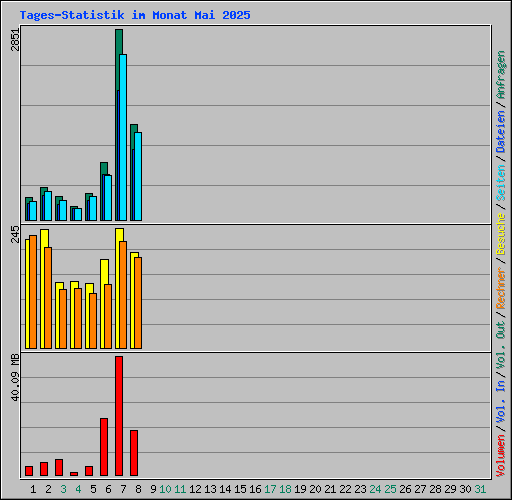Image resolution: width=512 pixels, height=500 pixels.
Task: Click day 28 on the x-axis
Action: tap(435, 489)
